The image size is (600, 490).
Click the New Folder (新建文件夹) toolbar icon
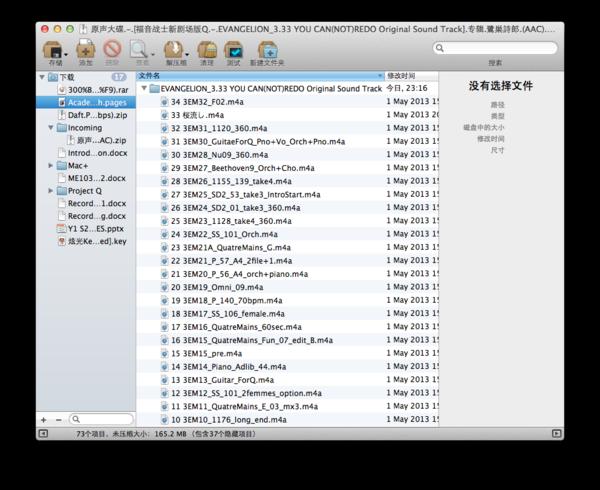tap(267, 50)
